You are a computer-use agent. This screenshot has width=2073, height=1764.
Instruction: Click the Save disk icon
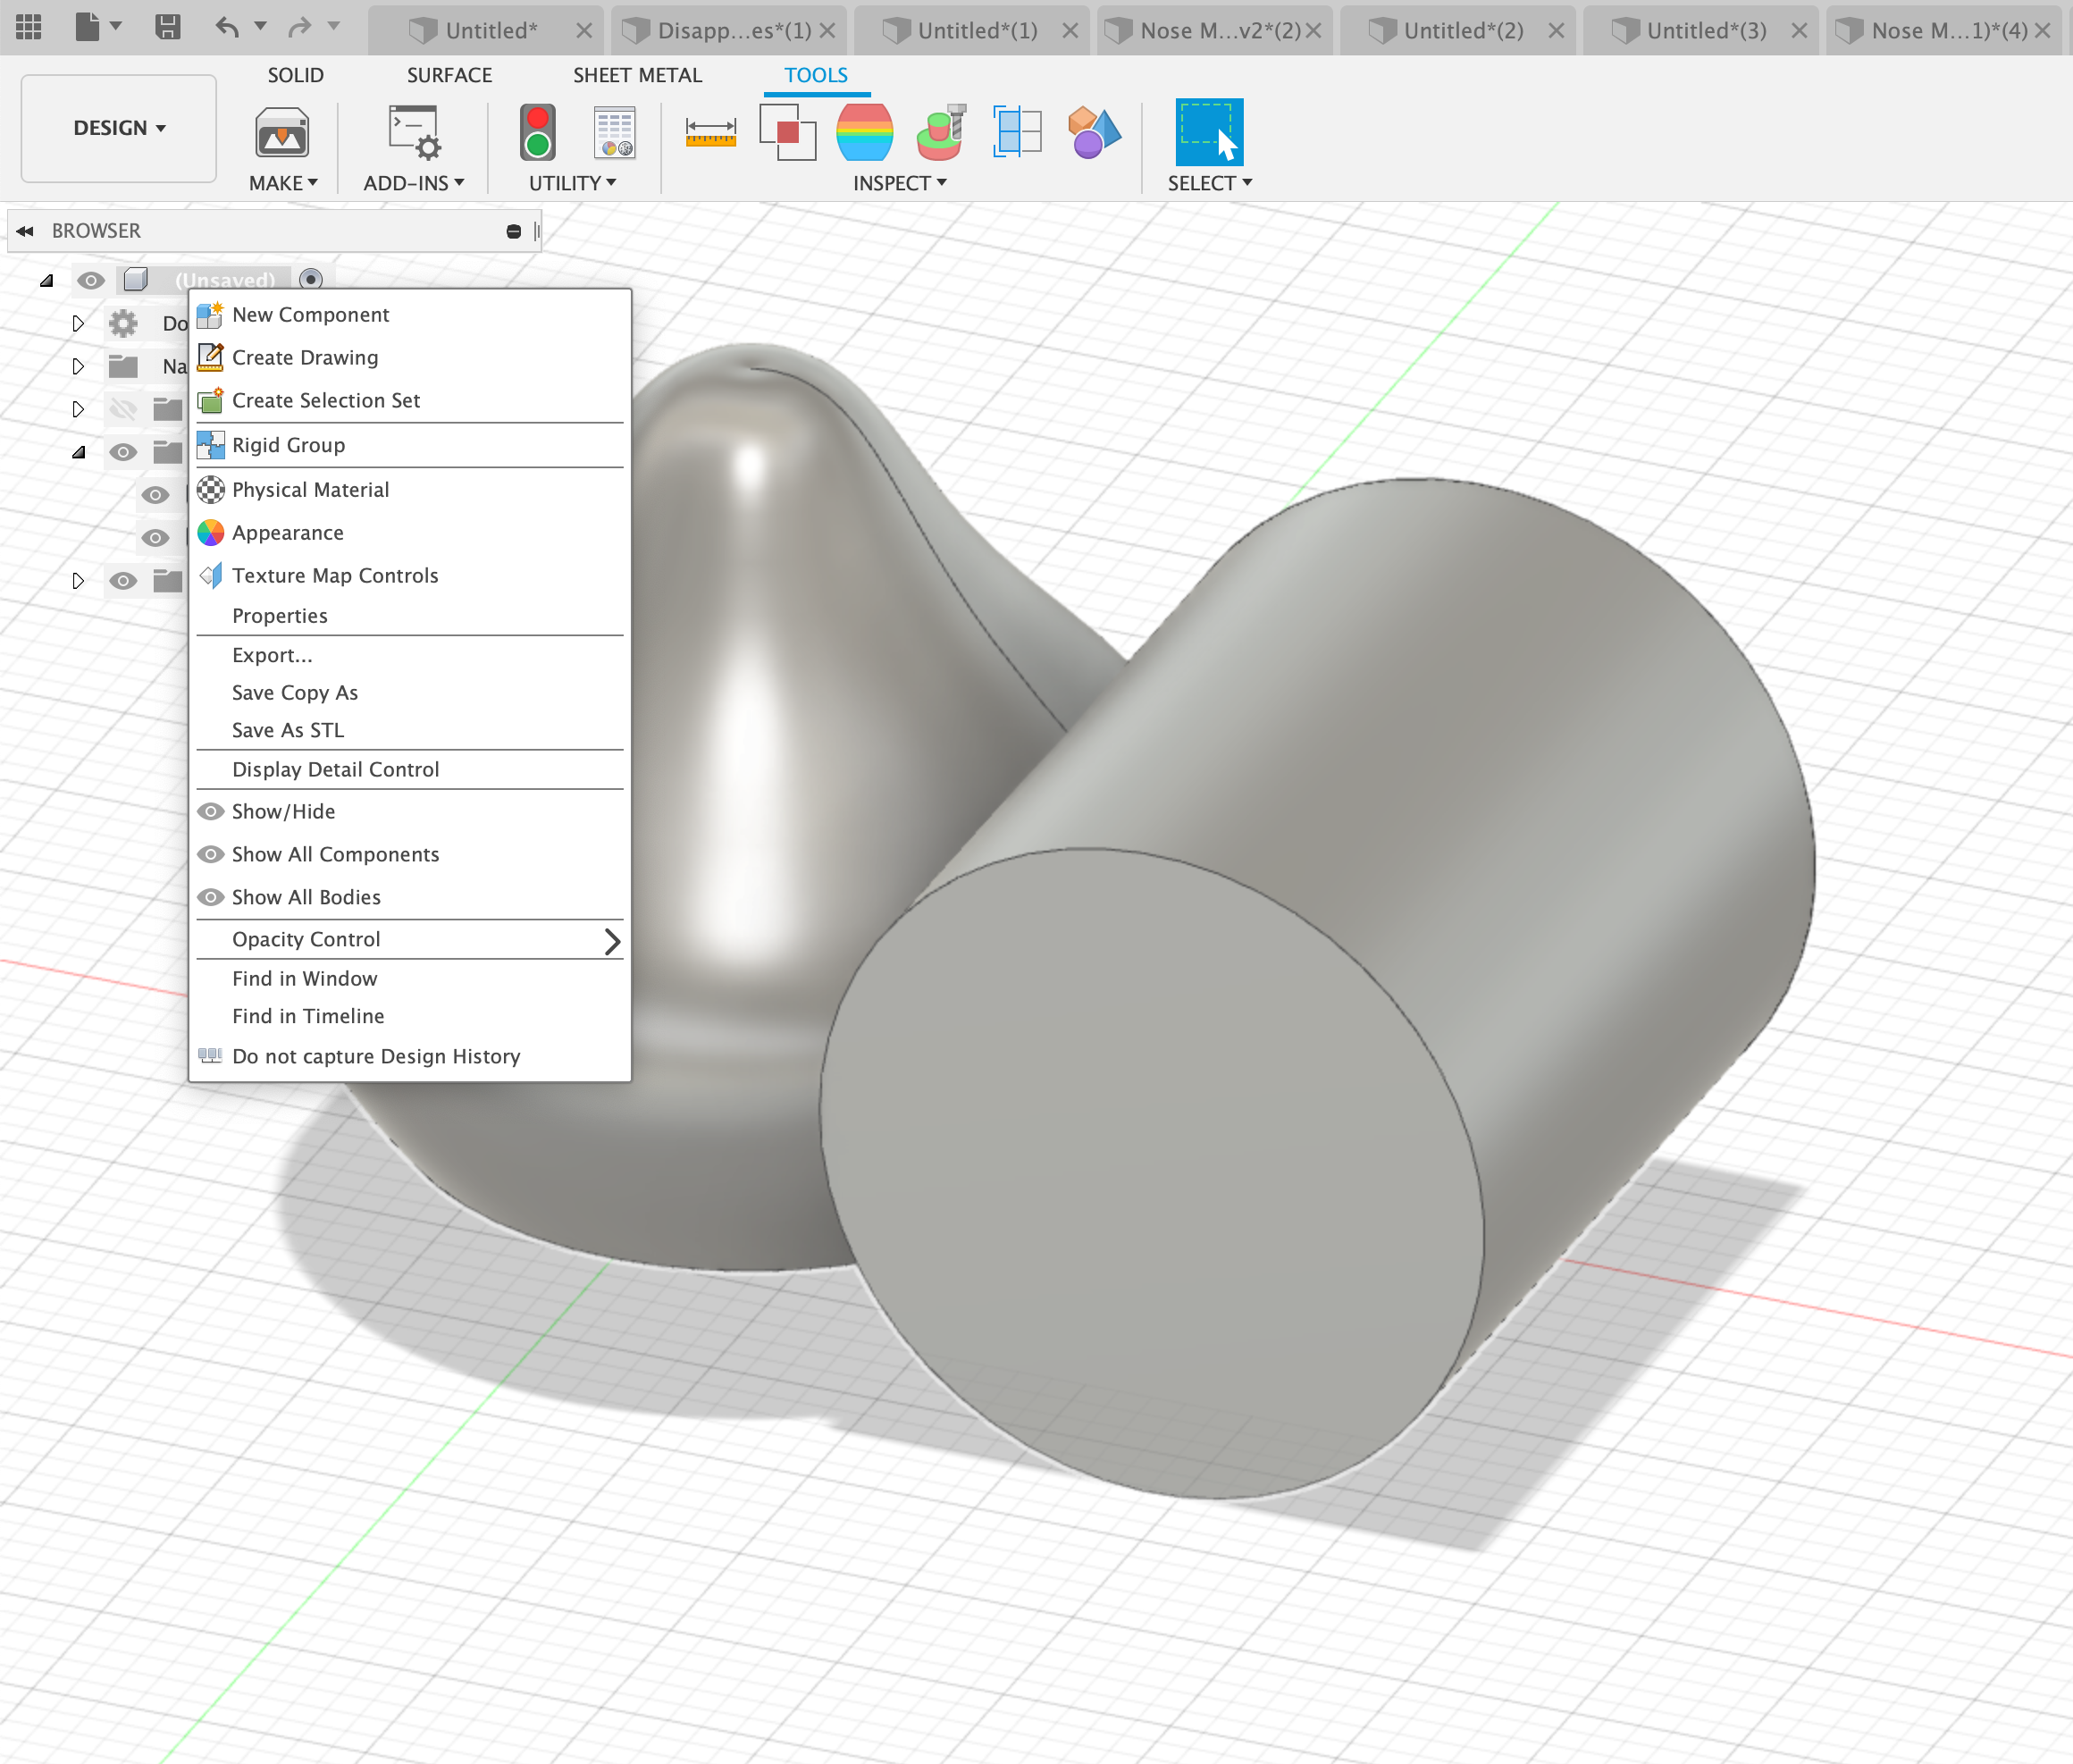[x=168, y=27]
